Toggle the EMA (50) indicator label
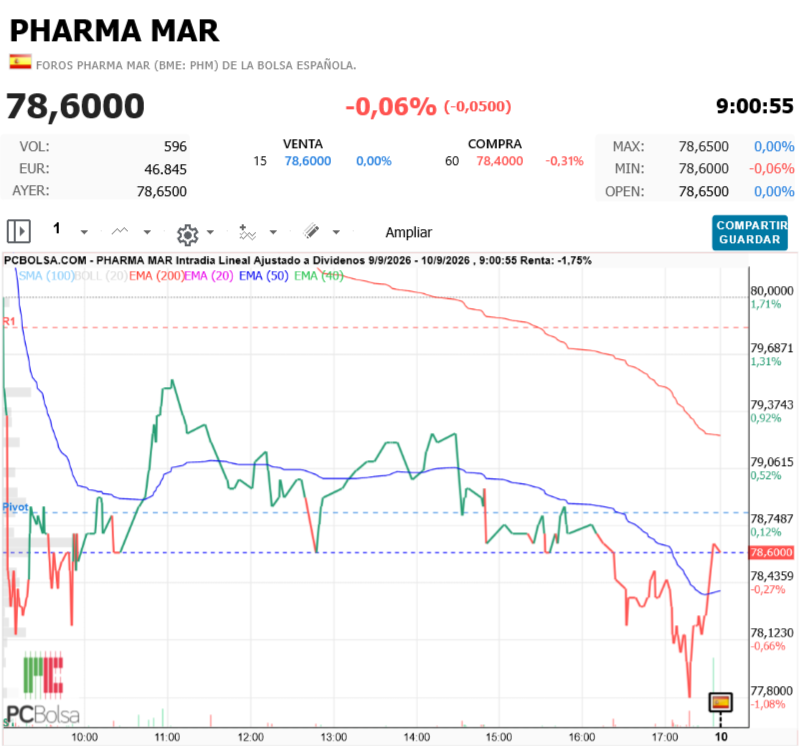800x746 pixels. 264,276
